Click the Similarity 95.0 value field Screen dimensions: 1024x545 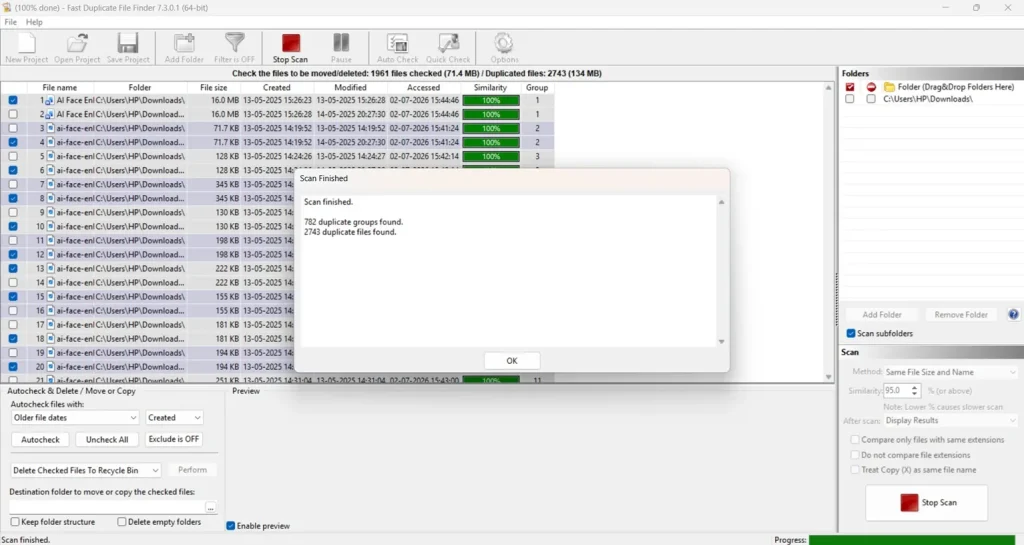(896, 391)
